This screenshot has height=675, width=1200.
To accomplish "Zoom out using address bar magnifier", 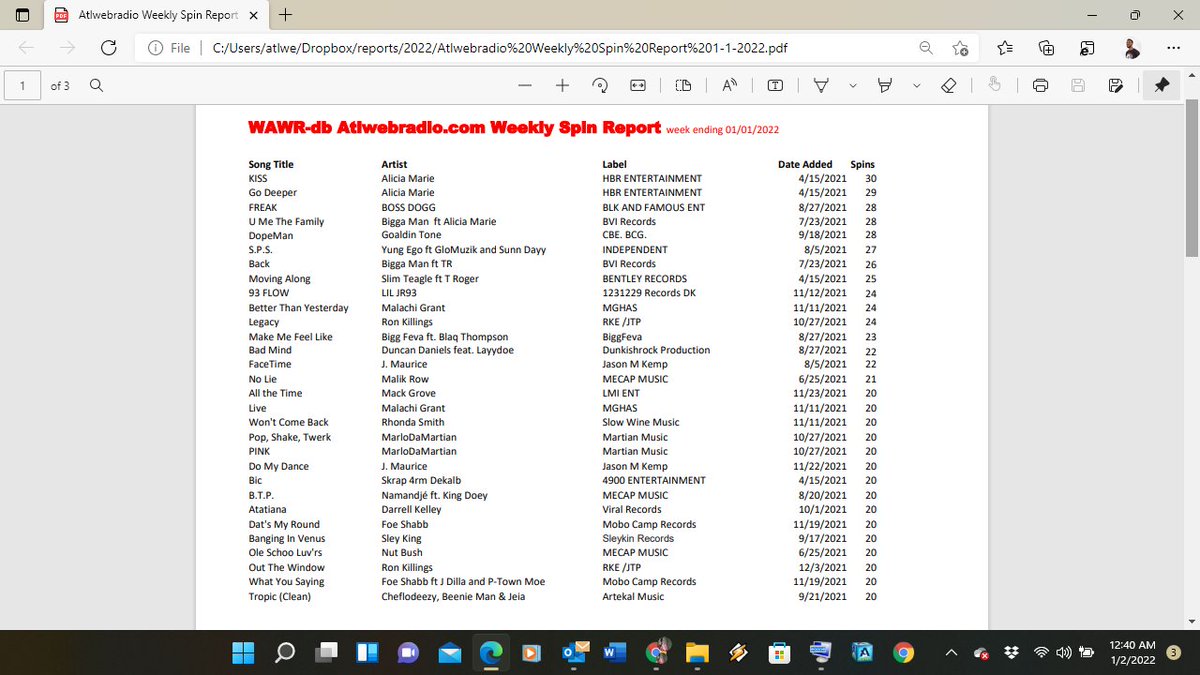I will (926, 48).
